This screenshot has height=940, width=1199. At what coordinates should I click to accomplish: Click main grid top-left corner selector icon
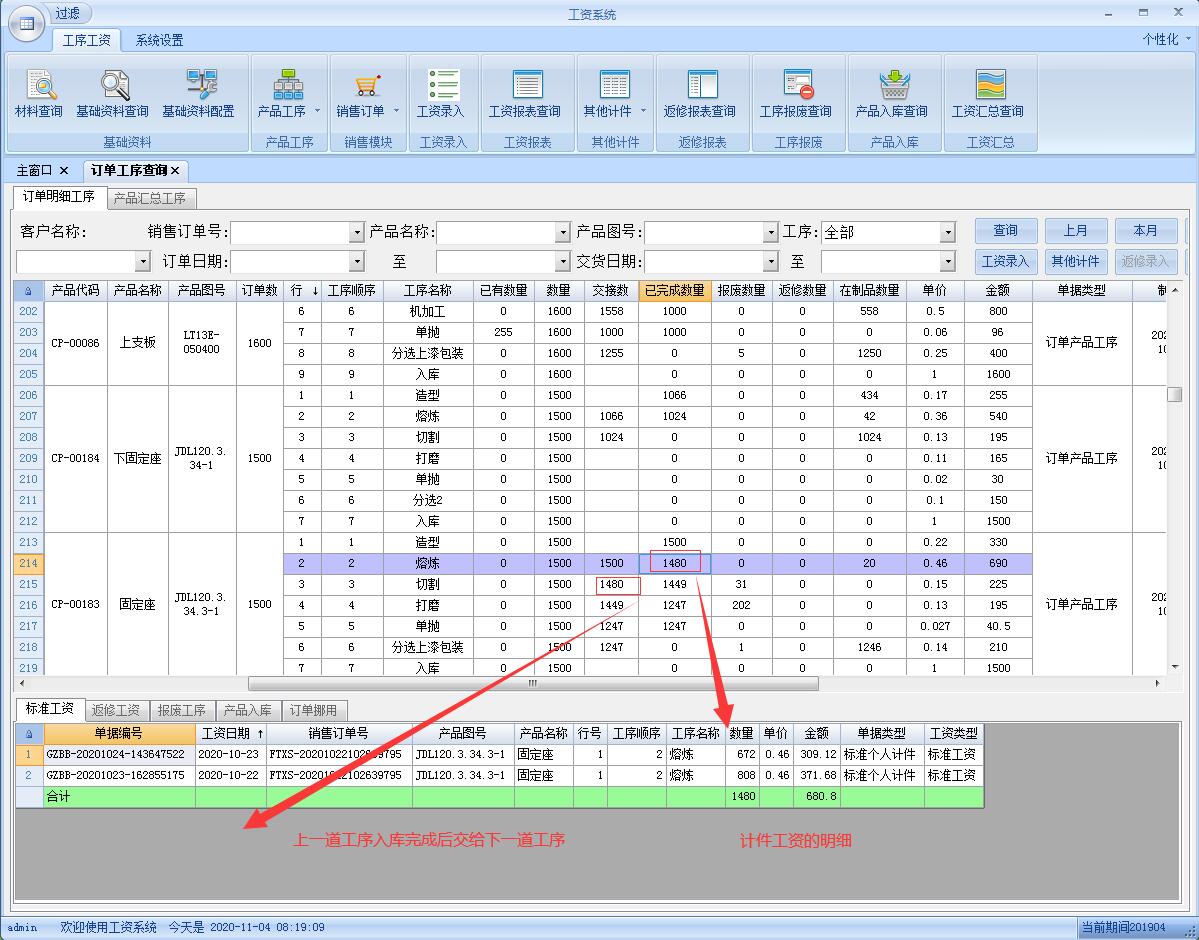click(x=29, y=291)
